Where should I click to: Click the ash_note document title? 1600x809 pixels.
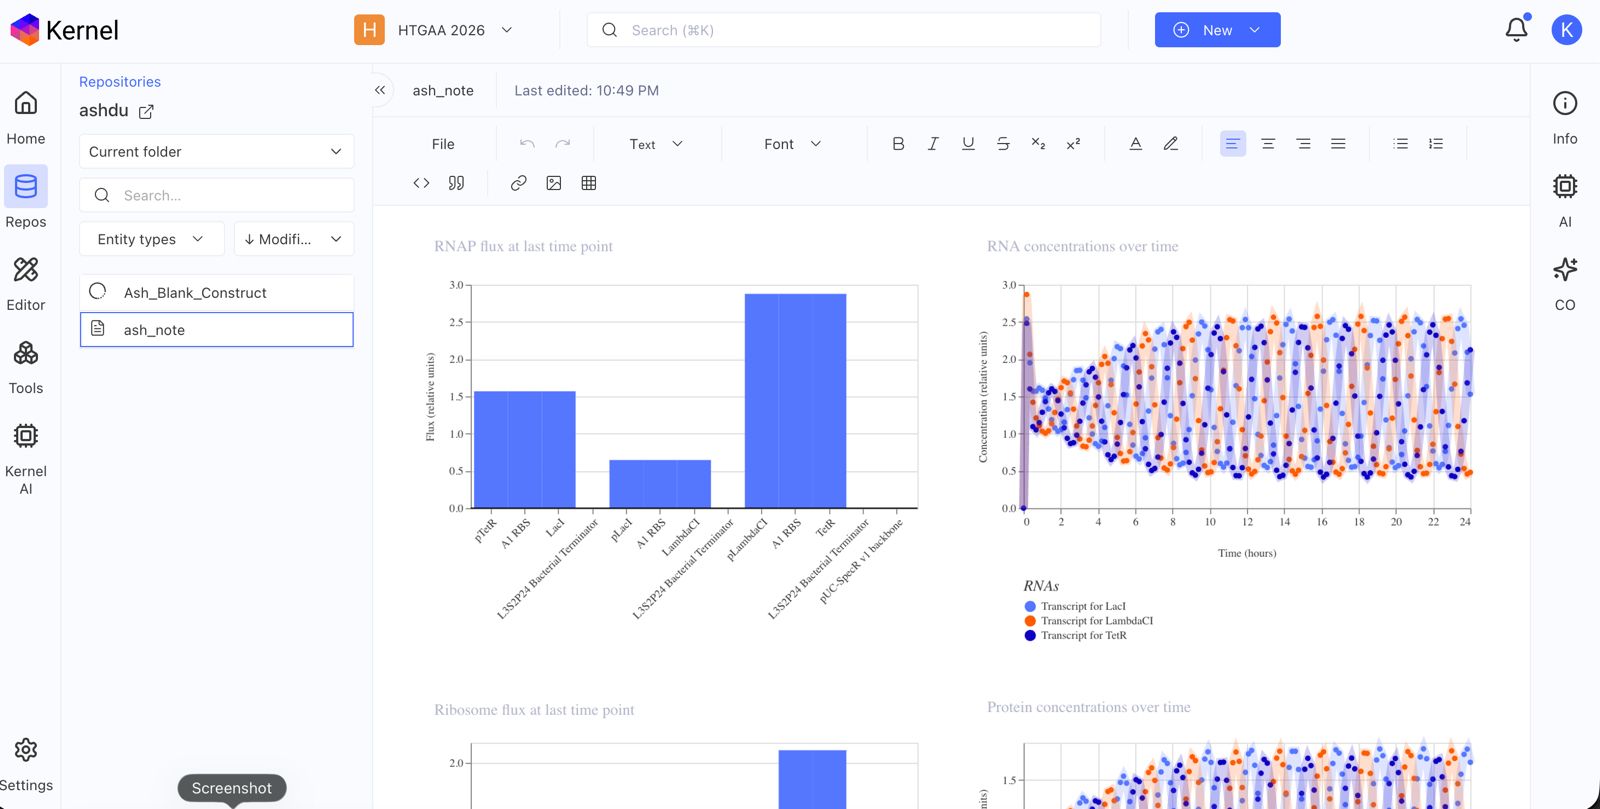443,90
